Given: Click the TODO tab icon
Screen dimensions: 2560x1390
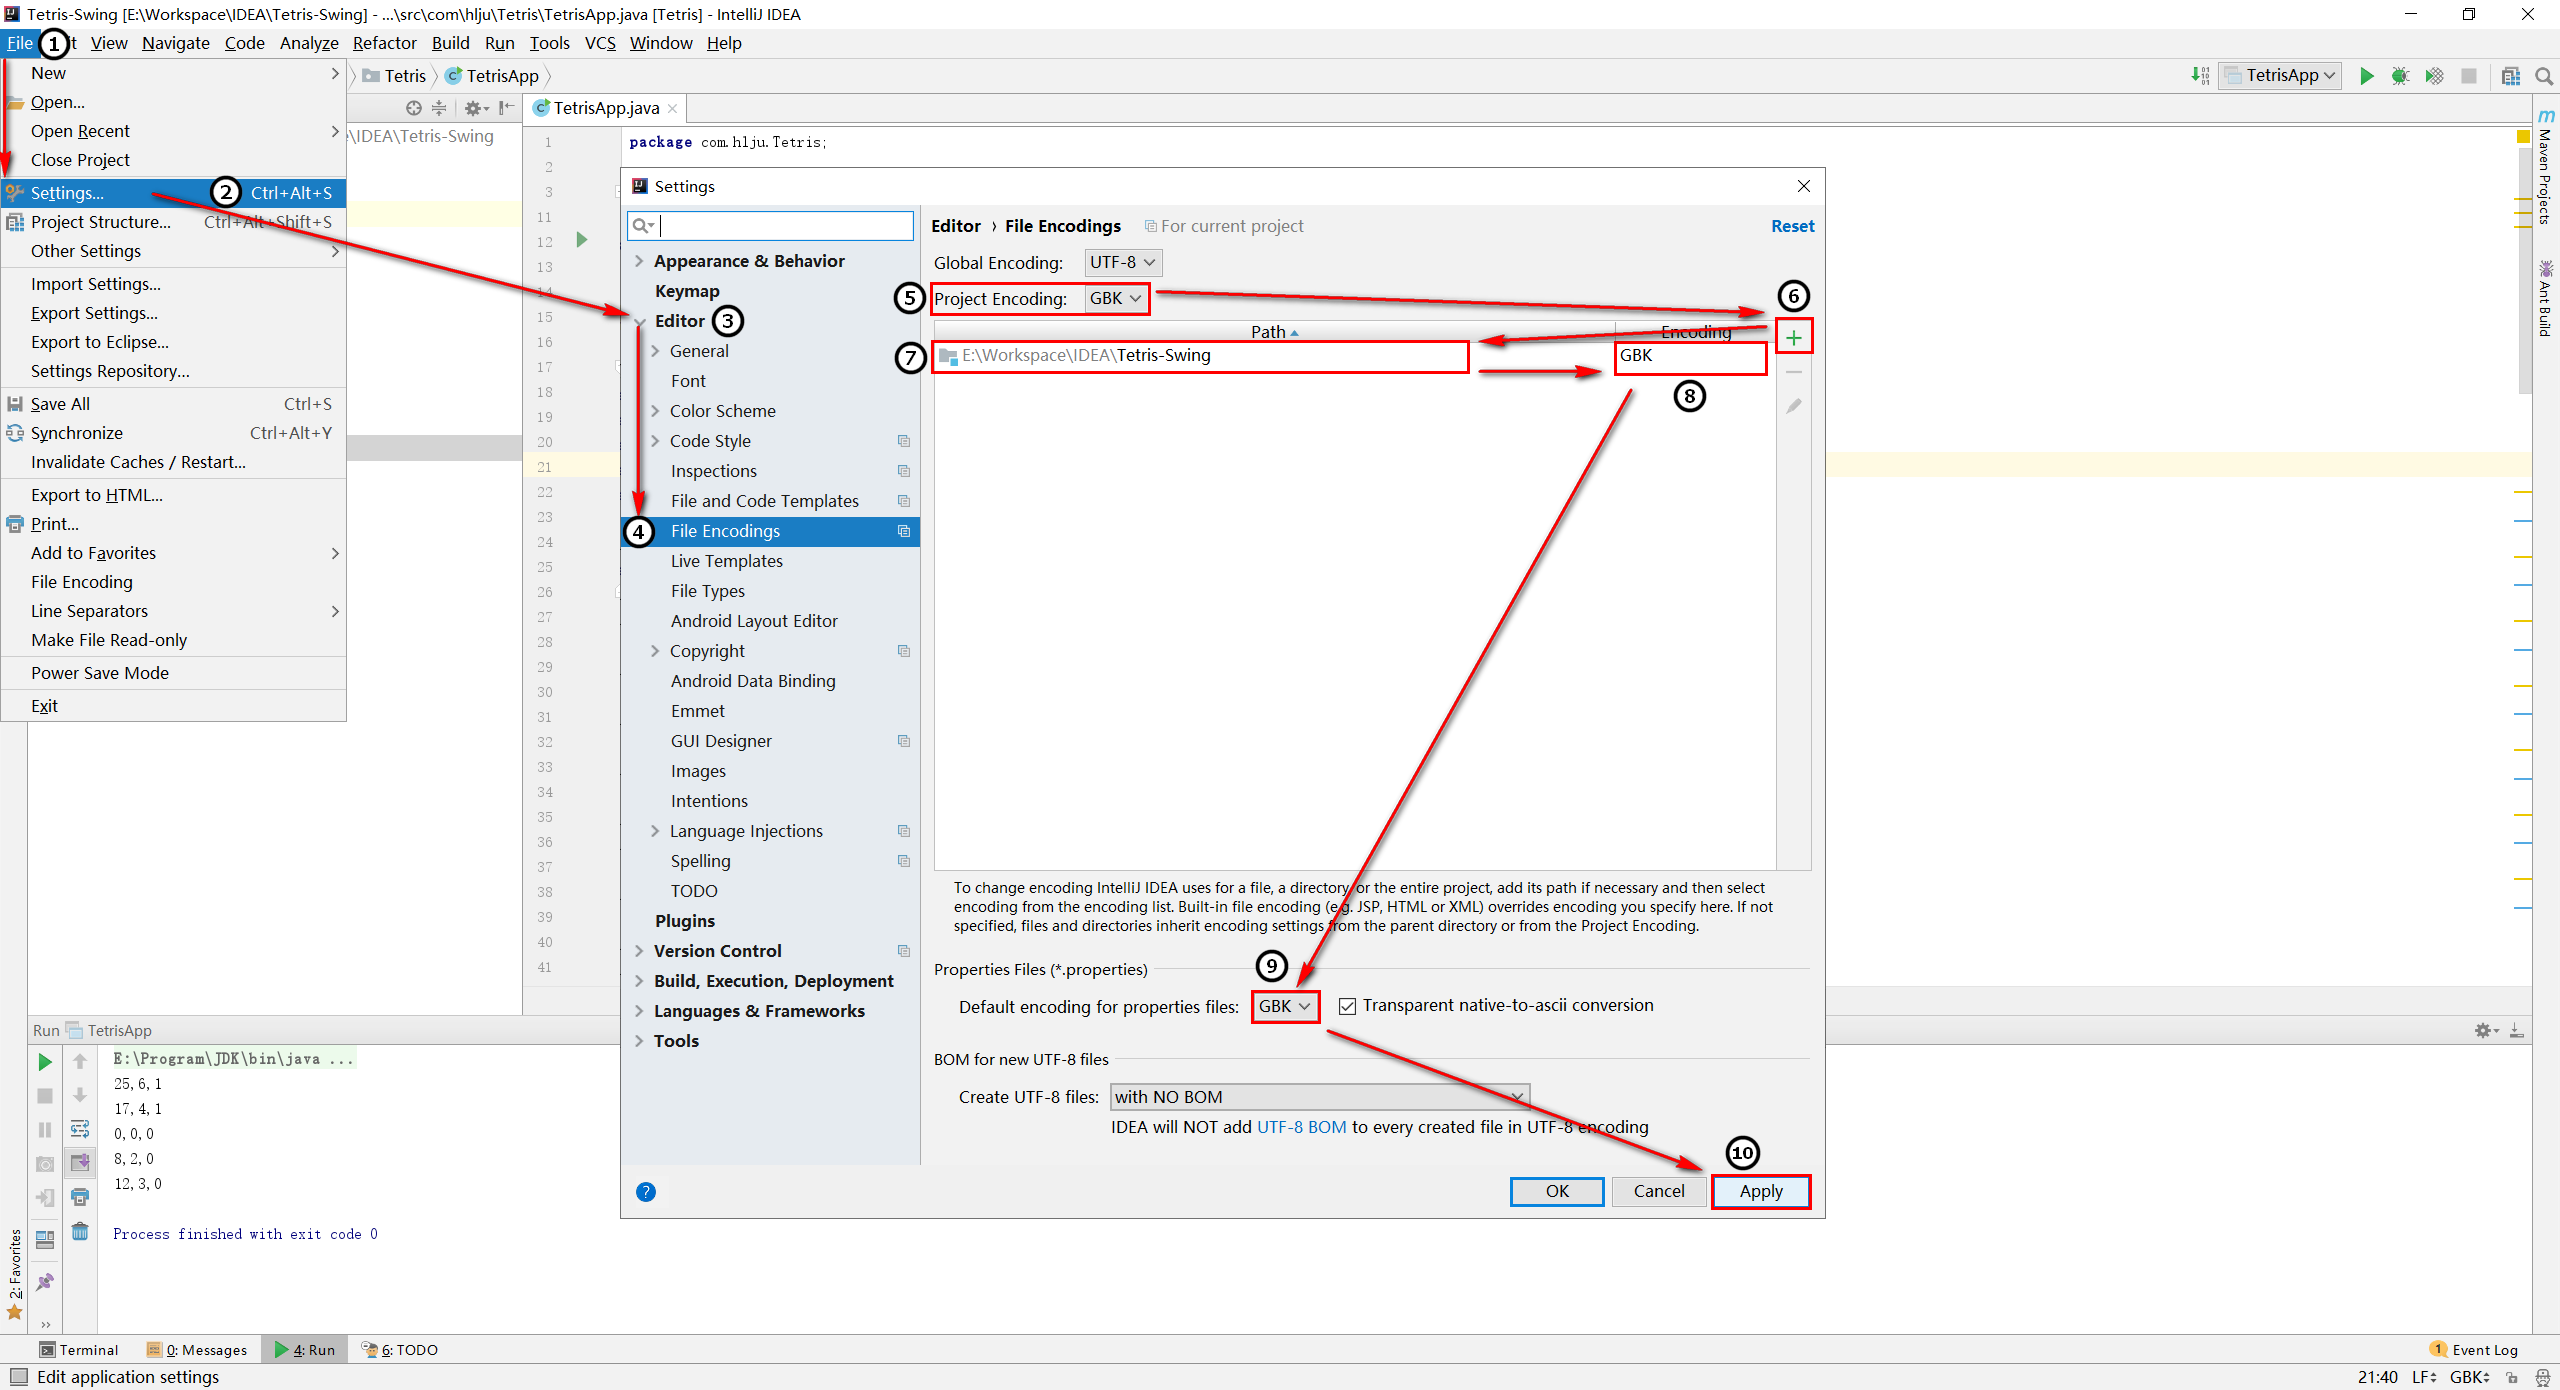Looking at the screenshot, I should 375,1351.
